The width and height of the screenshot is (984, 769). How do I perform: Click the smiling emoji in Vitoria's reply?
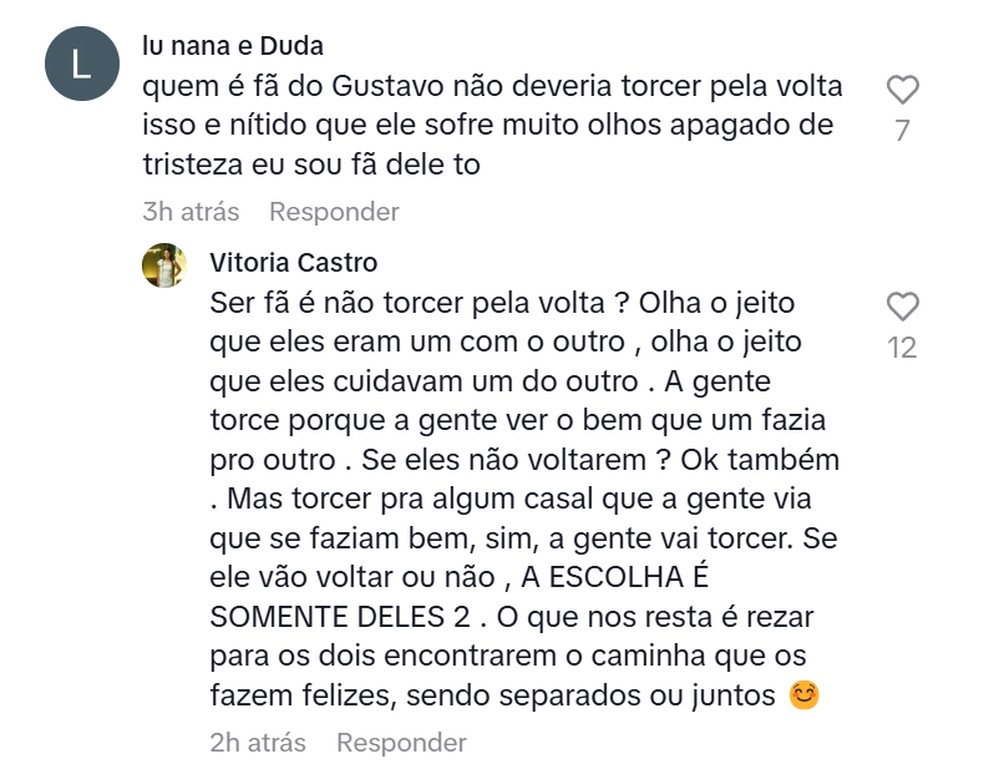[805, 692]
